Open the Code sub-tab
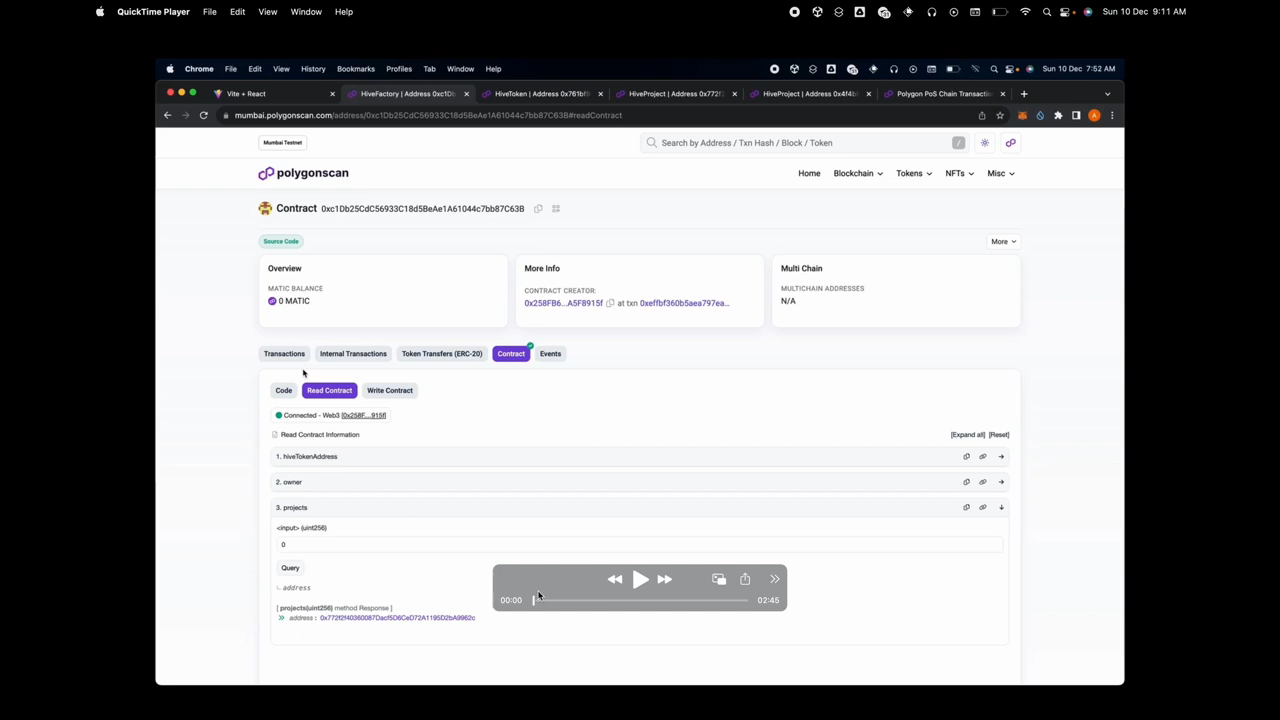The height and width of the screenshot is (720, 1280). click(x=284, y=391)
